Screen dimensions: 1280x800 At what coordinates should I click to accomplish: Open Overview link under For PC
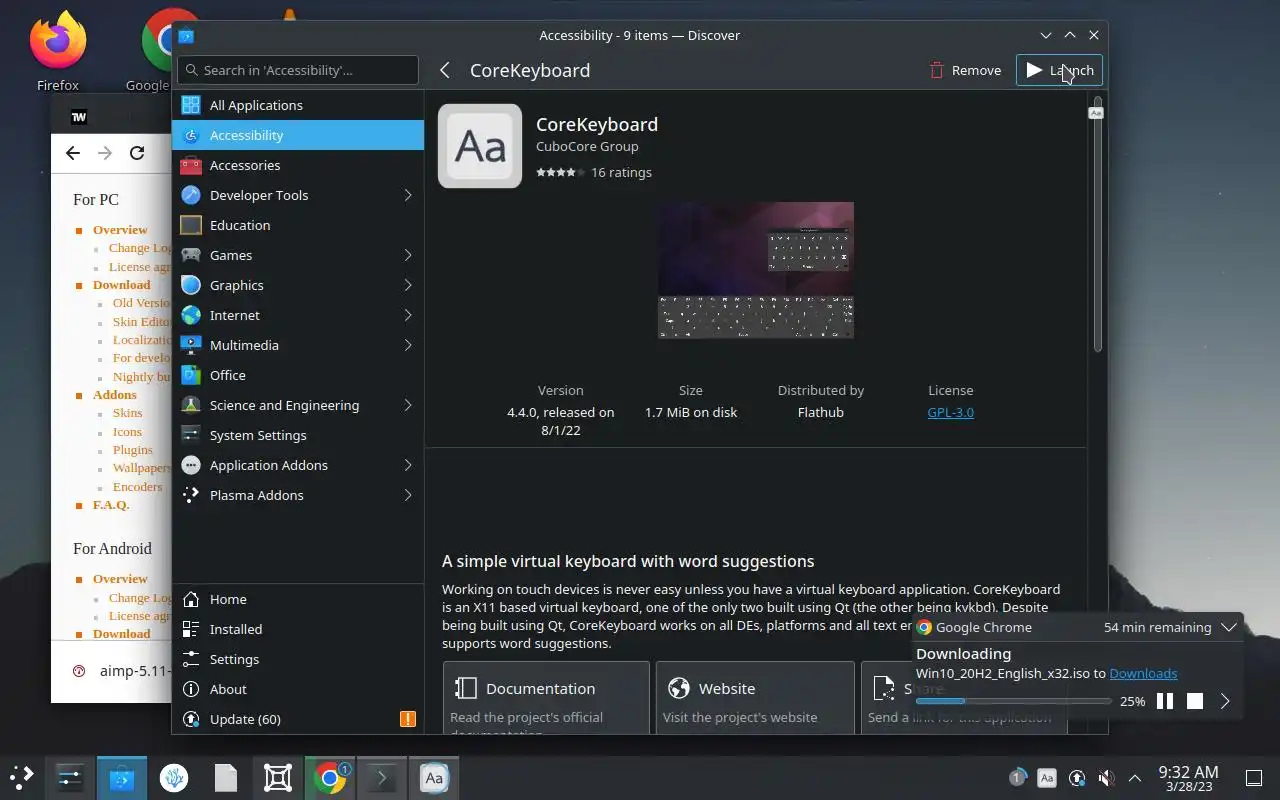120,230
